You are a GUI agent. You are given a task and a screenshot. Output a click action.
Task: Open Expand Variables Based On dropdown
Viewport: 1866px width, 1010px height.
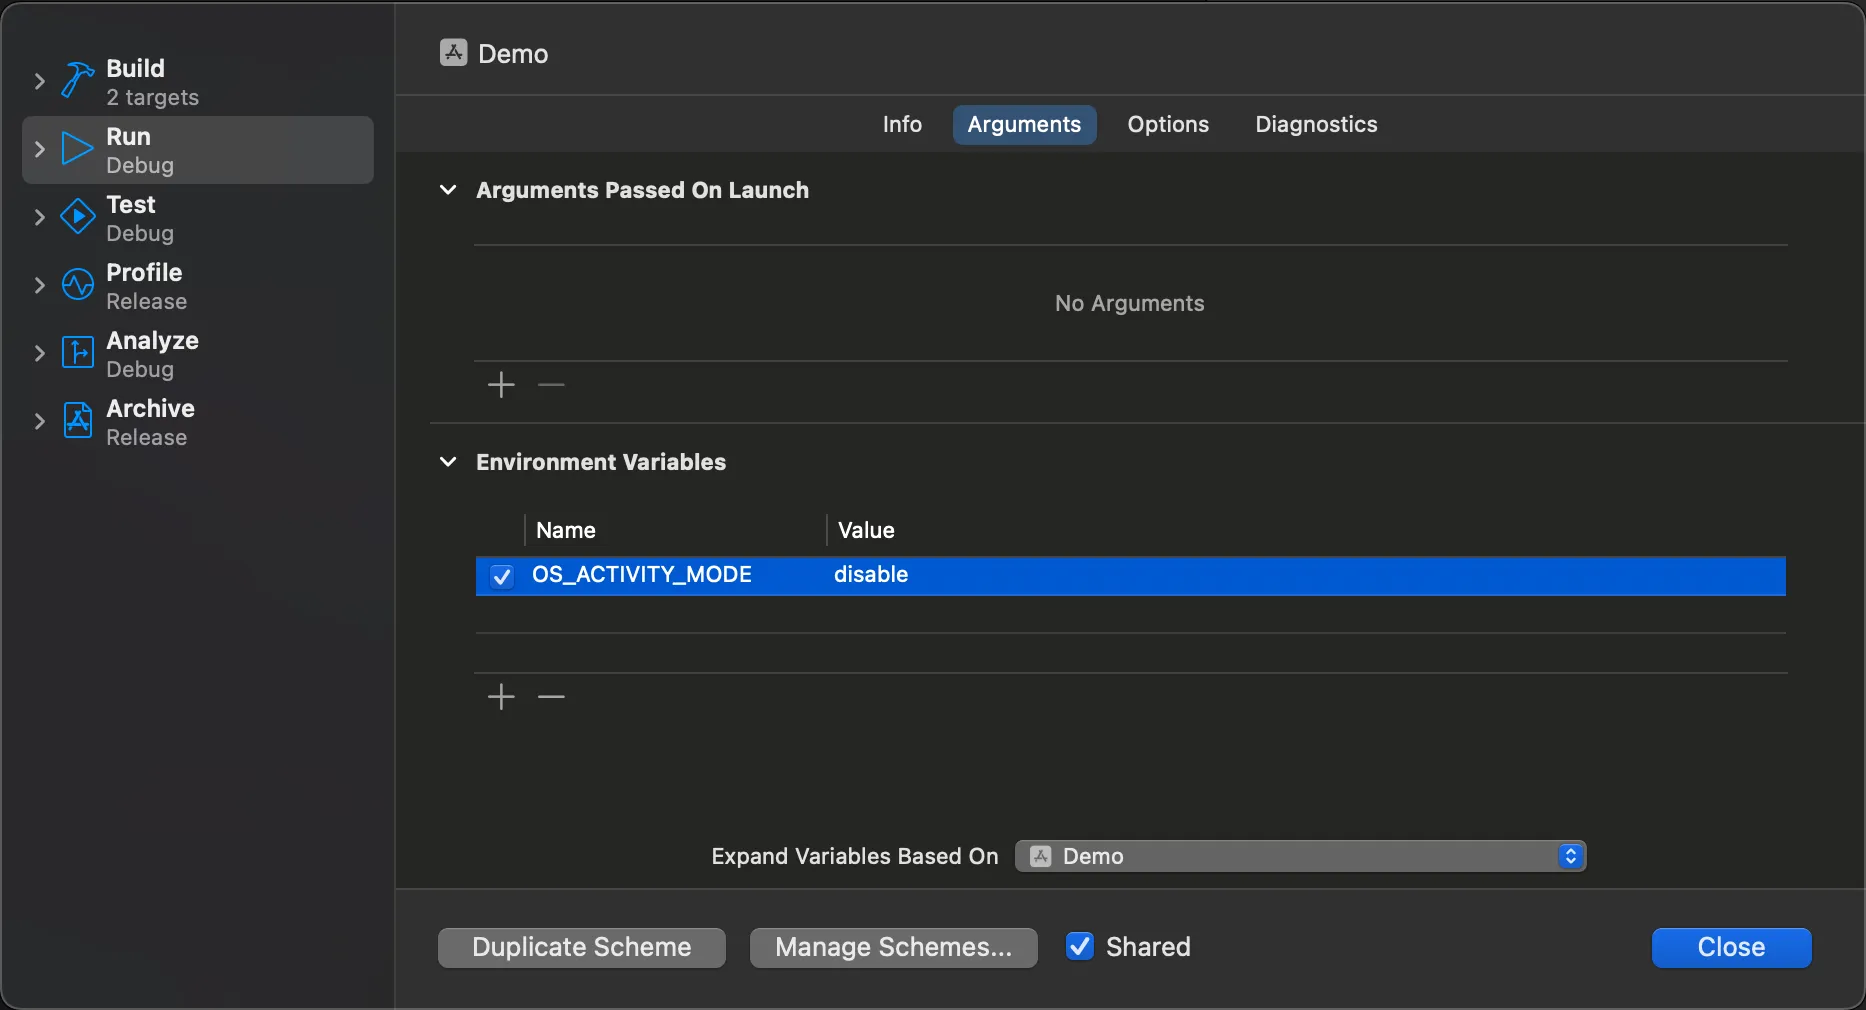point(1300,856)
